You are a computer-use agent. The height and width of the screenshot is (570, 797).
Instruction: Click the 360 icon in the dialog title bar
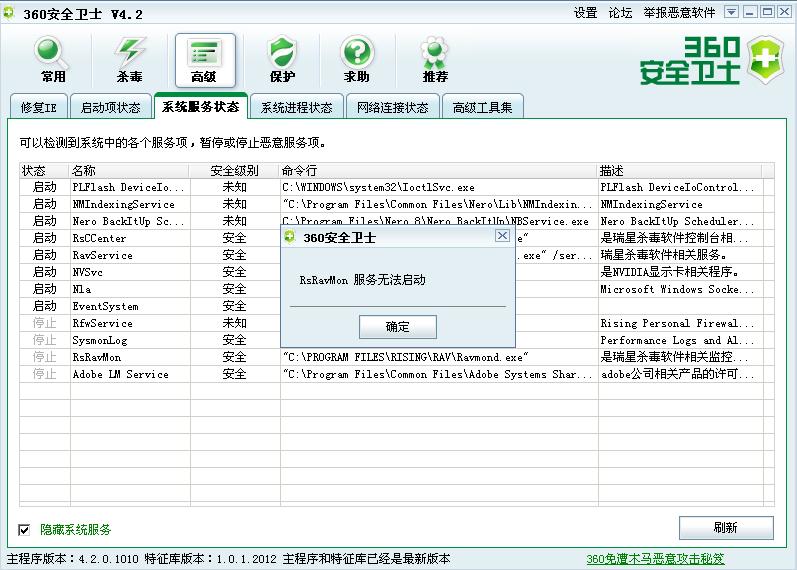(290, 237)
